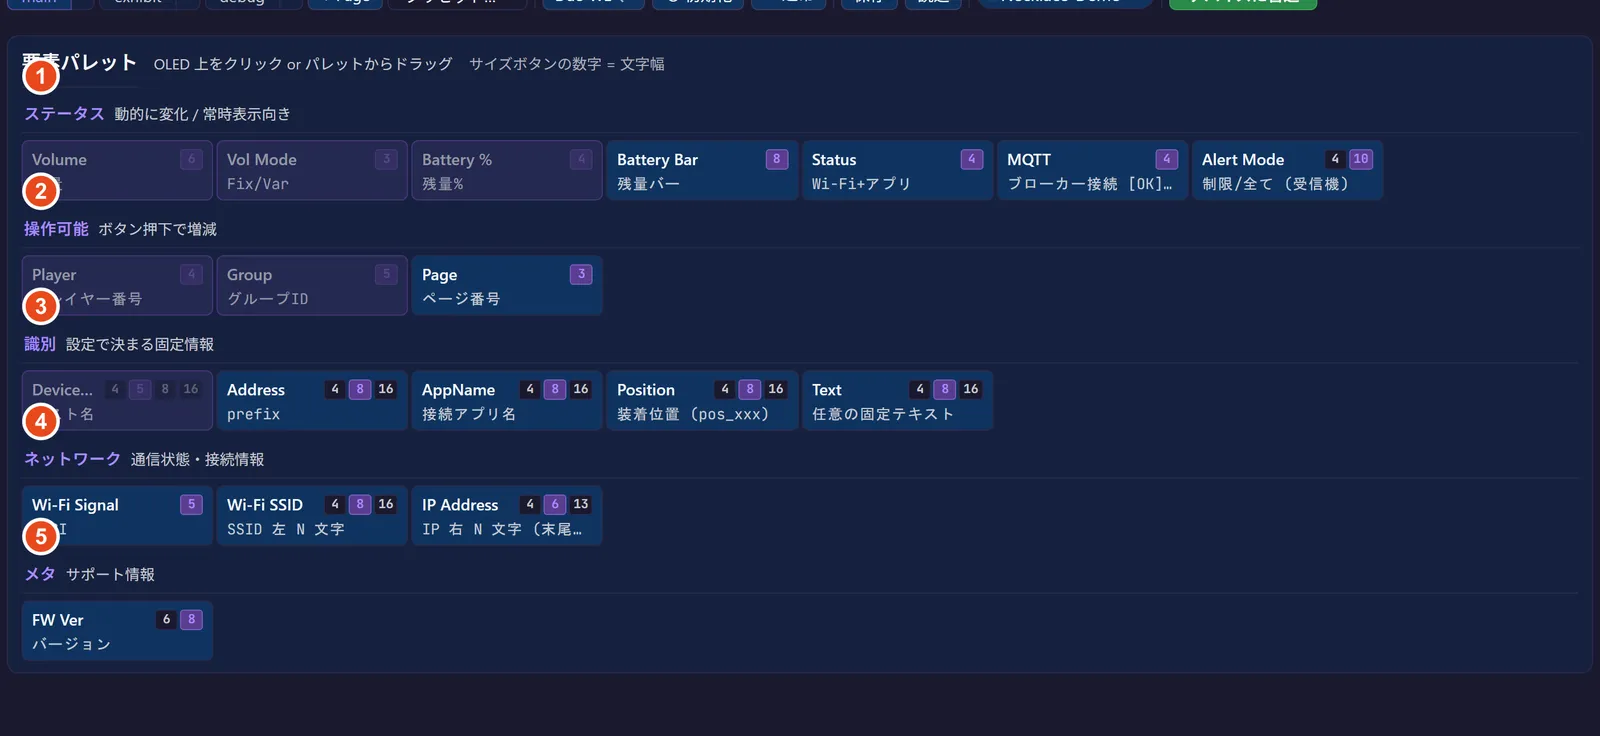The image size is (1600, 736).
Task: Select the Wi-Fi Signal palette card
Action: (x=117, y=515)
